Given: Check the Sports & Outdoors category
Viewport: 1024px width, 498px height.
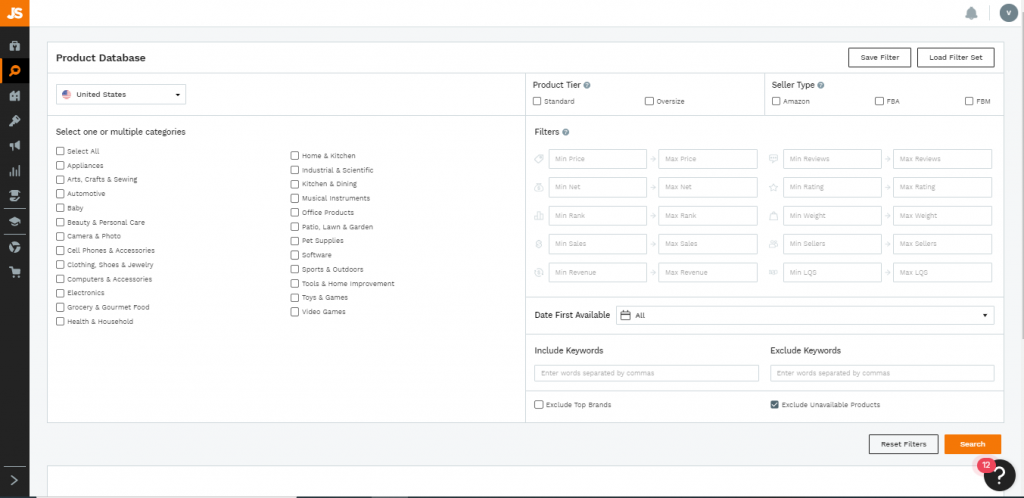Looking at the screenshot, I should [x=295, y=270].
